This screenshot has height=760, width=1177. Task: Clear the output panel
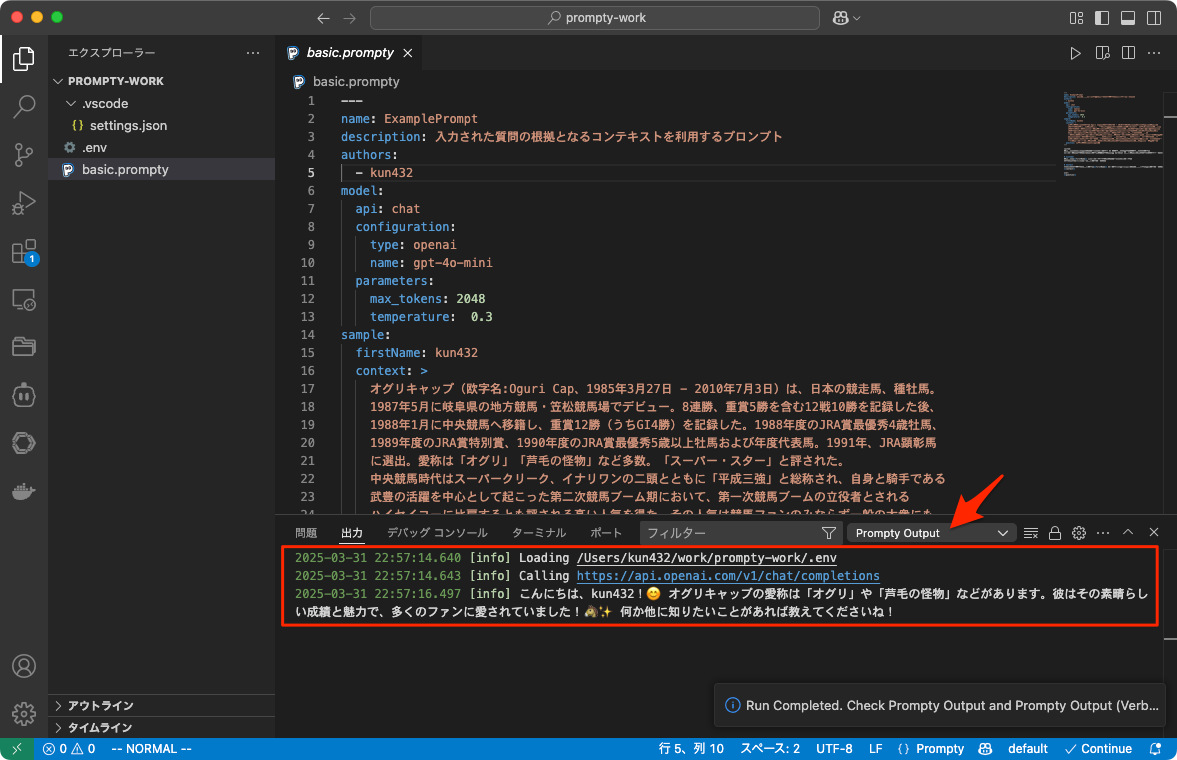[1031, 533]
